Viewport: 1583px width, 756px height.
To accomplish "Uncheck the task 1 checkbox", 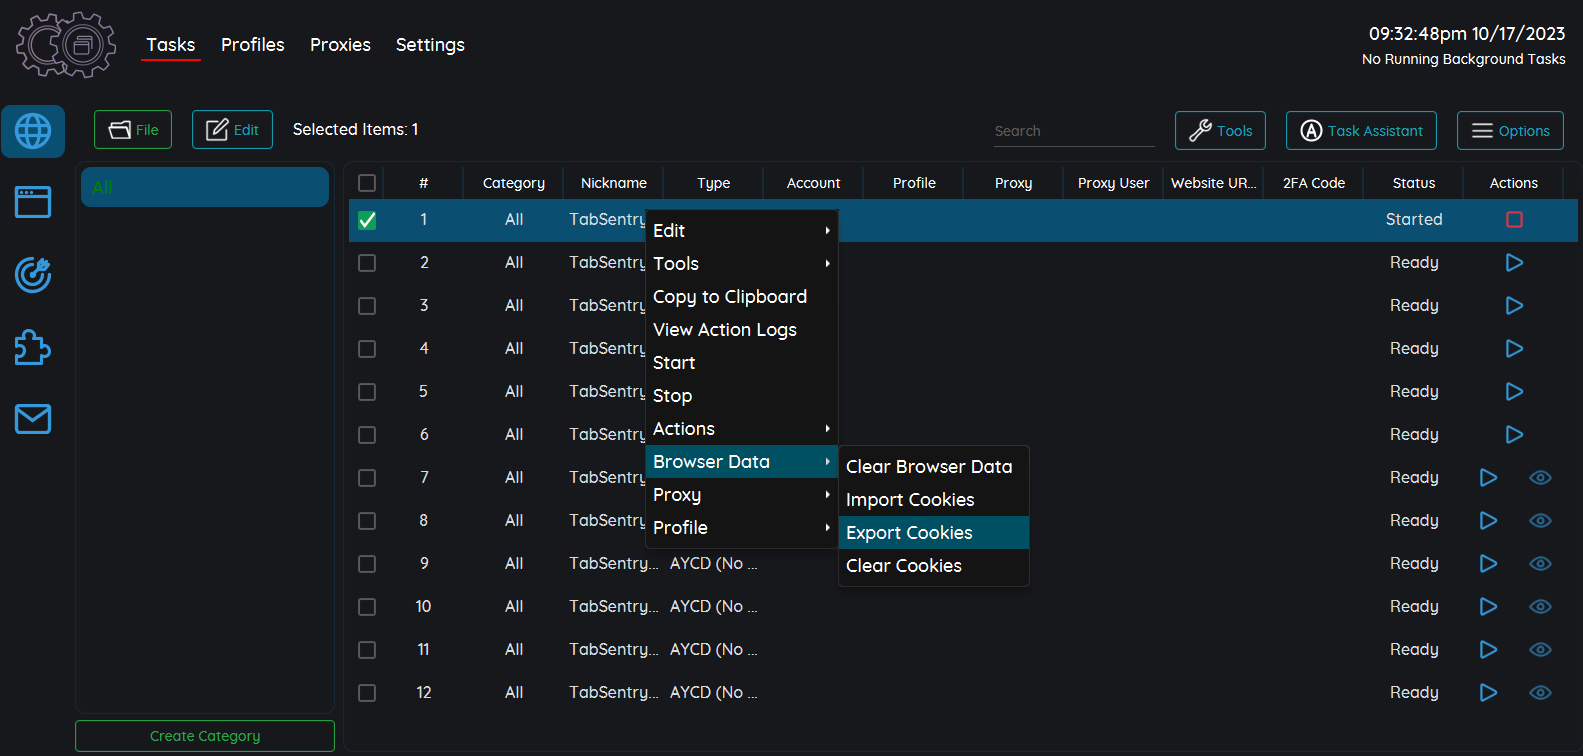I will [x=367, y=220].
